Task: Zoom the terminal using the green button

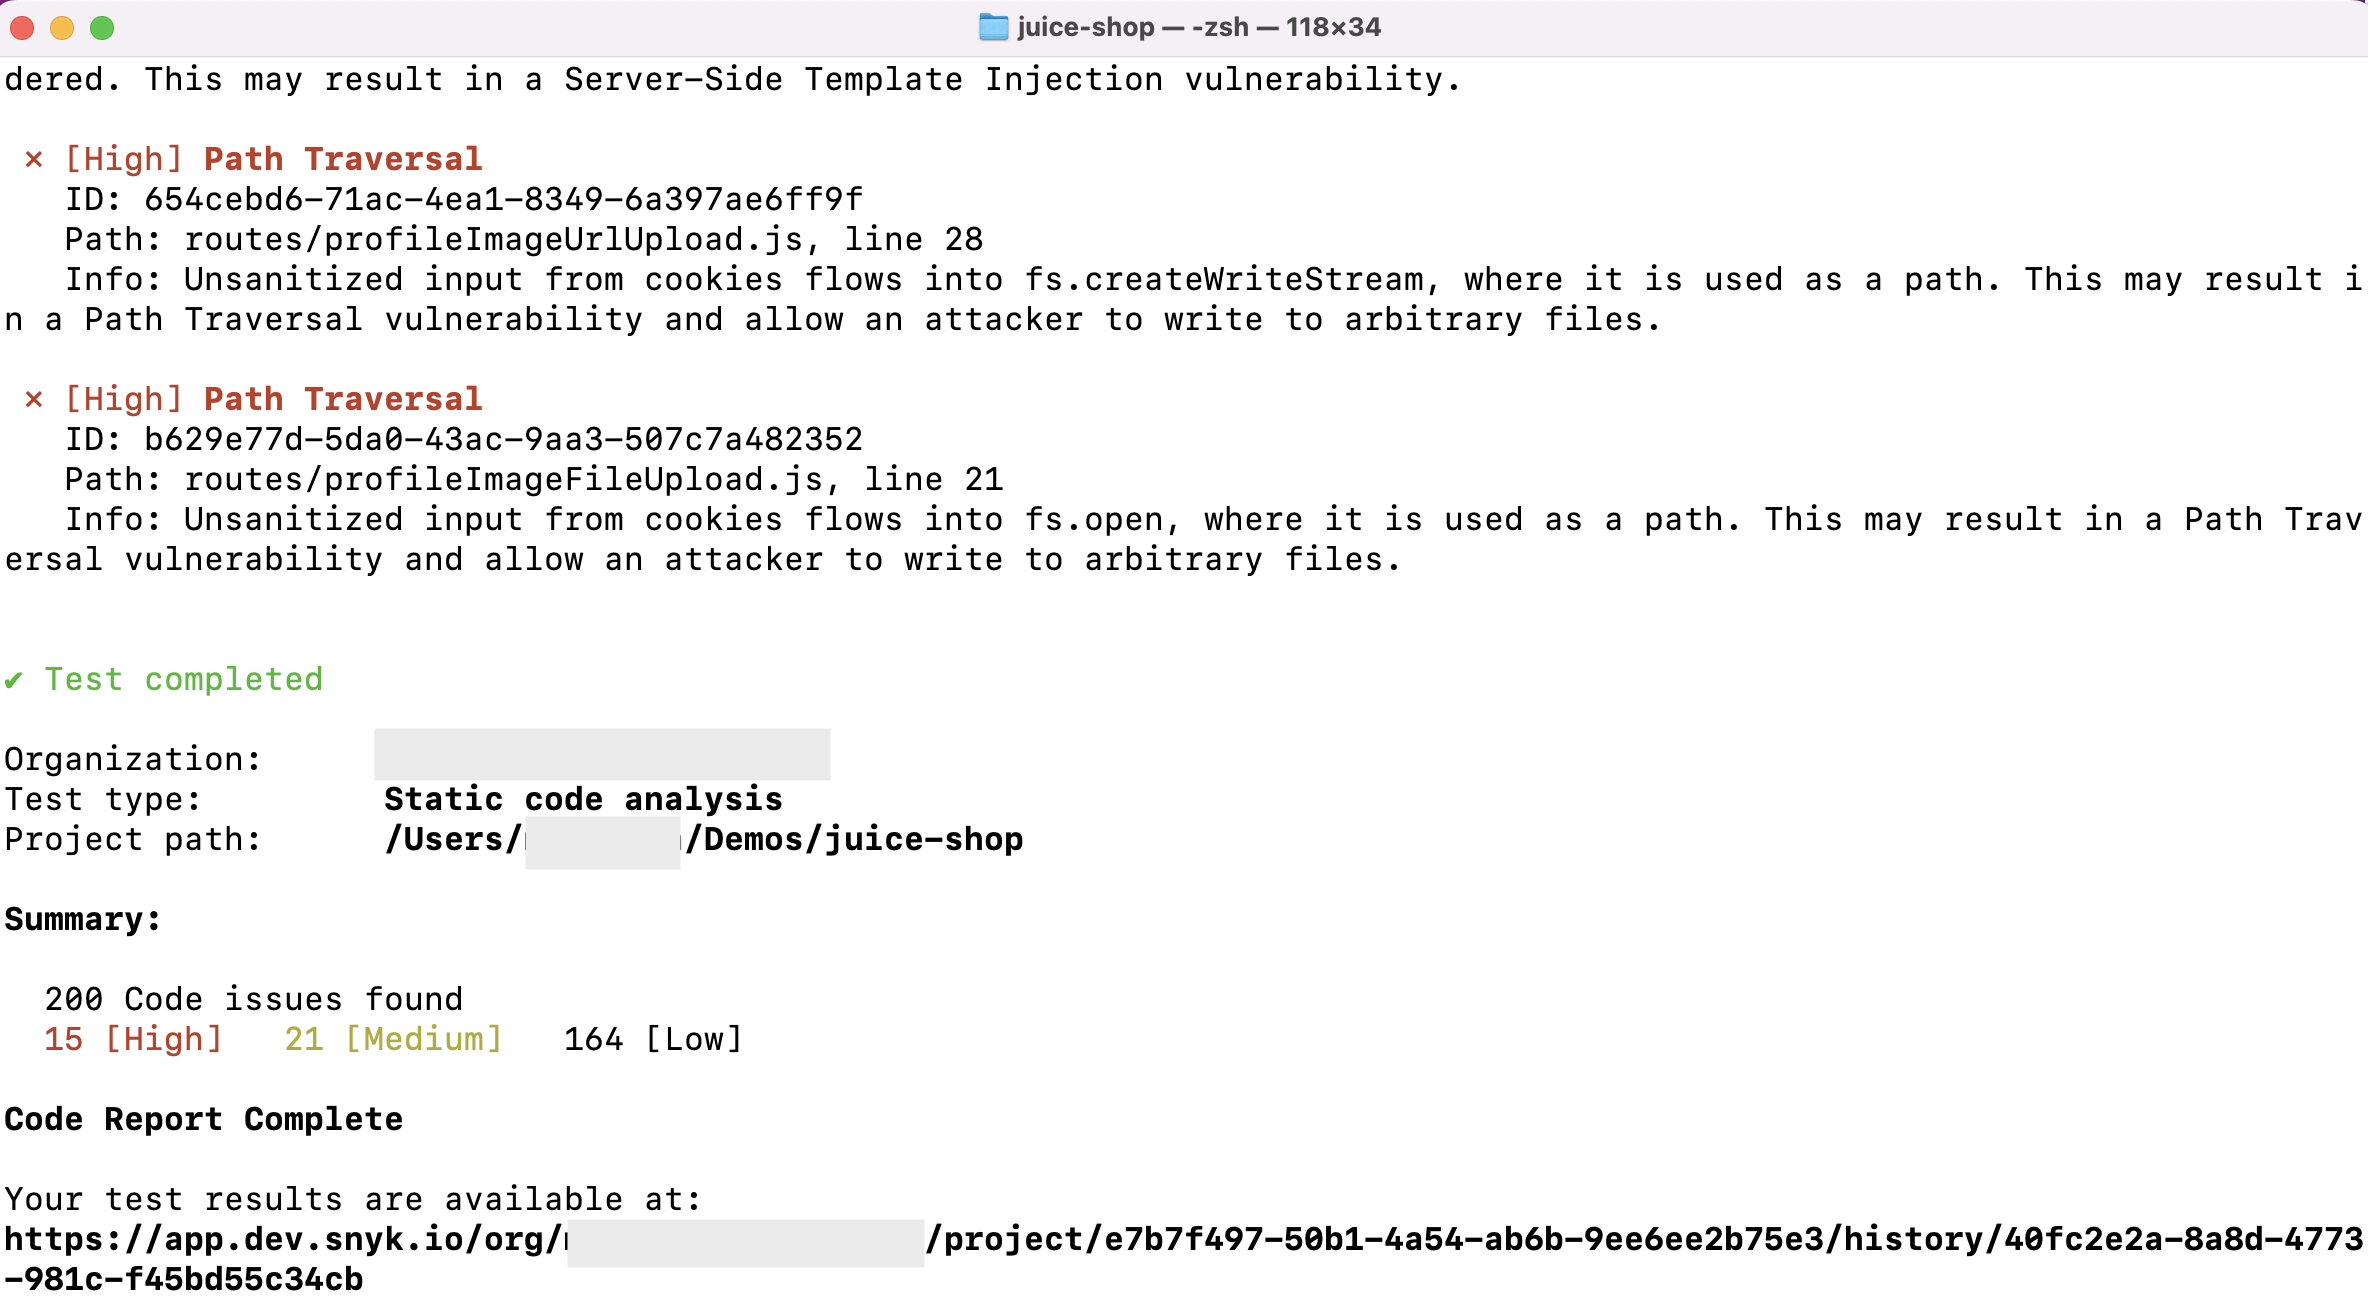Action: click(x=102, y=28)
